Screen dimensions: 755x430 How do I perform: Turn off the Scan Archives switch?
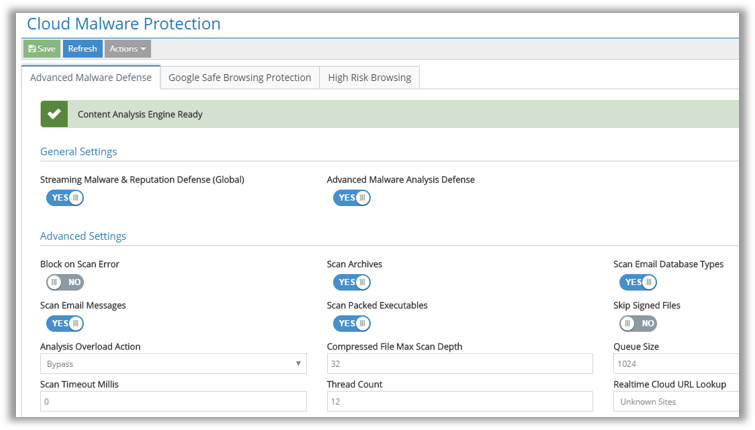352,282
